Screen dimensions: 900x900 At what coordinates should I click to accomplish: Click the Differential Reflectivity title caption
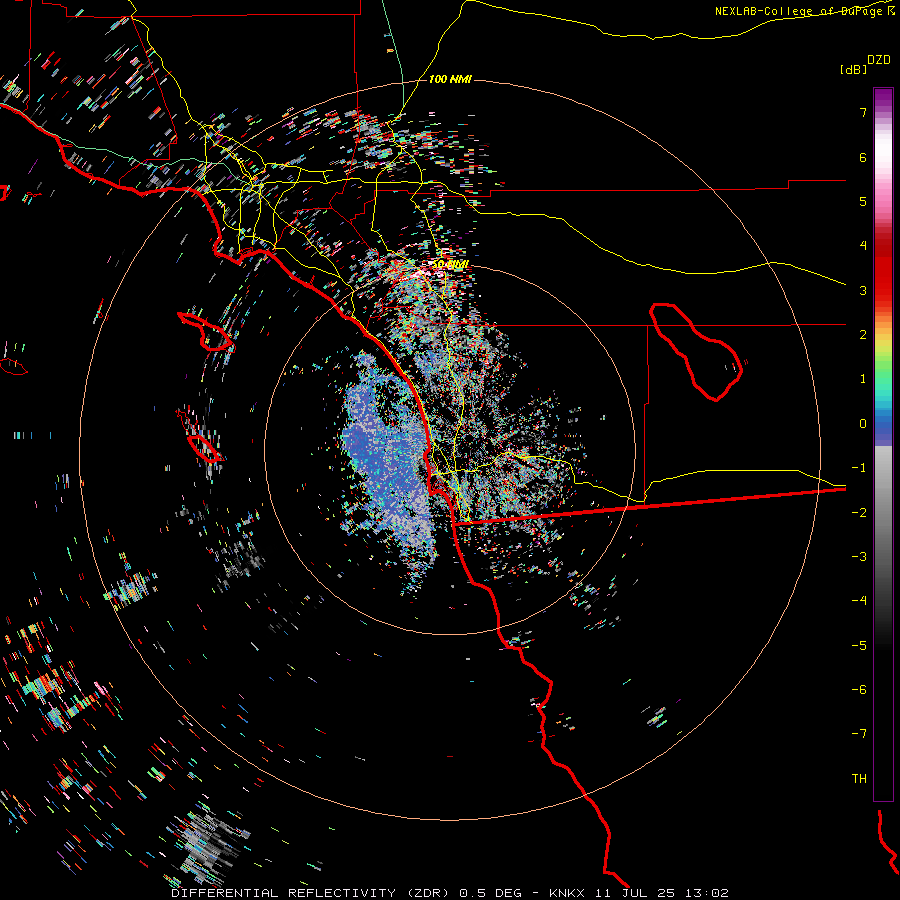[450, 893]
